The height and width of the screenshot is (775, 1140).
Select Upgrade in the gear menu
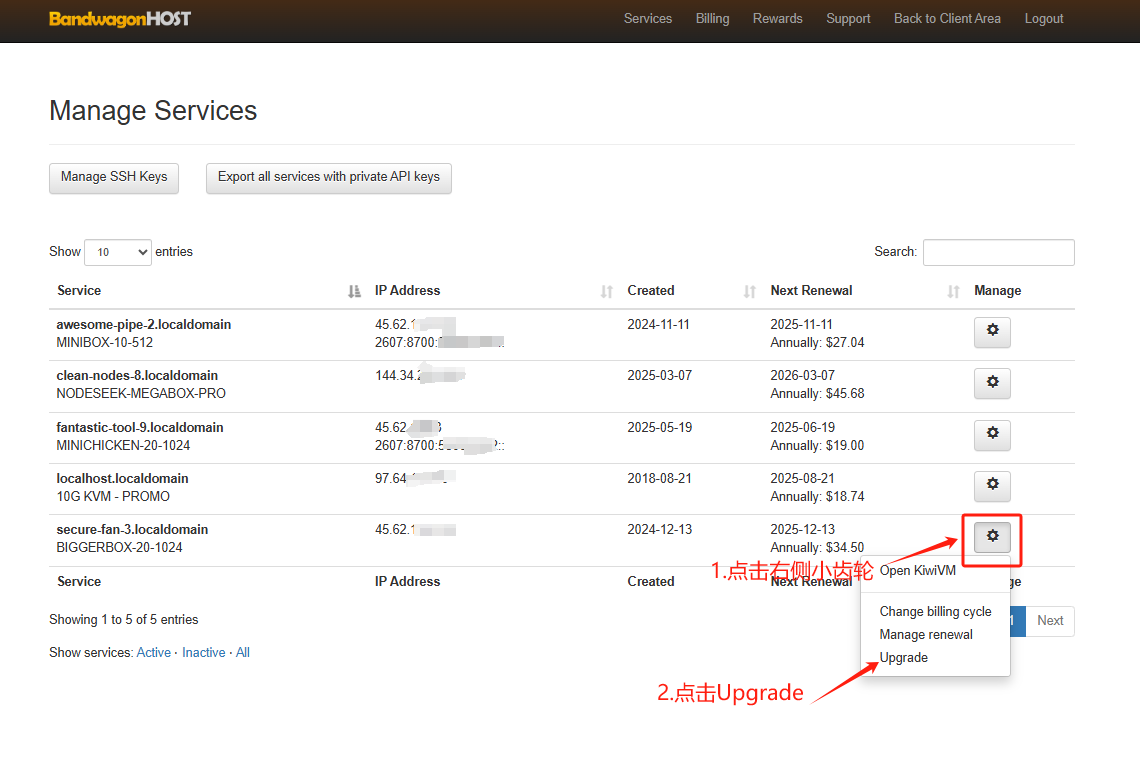point(903,658)
